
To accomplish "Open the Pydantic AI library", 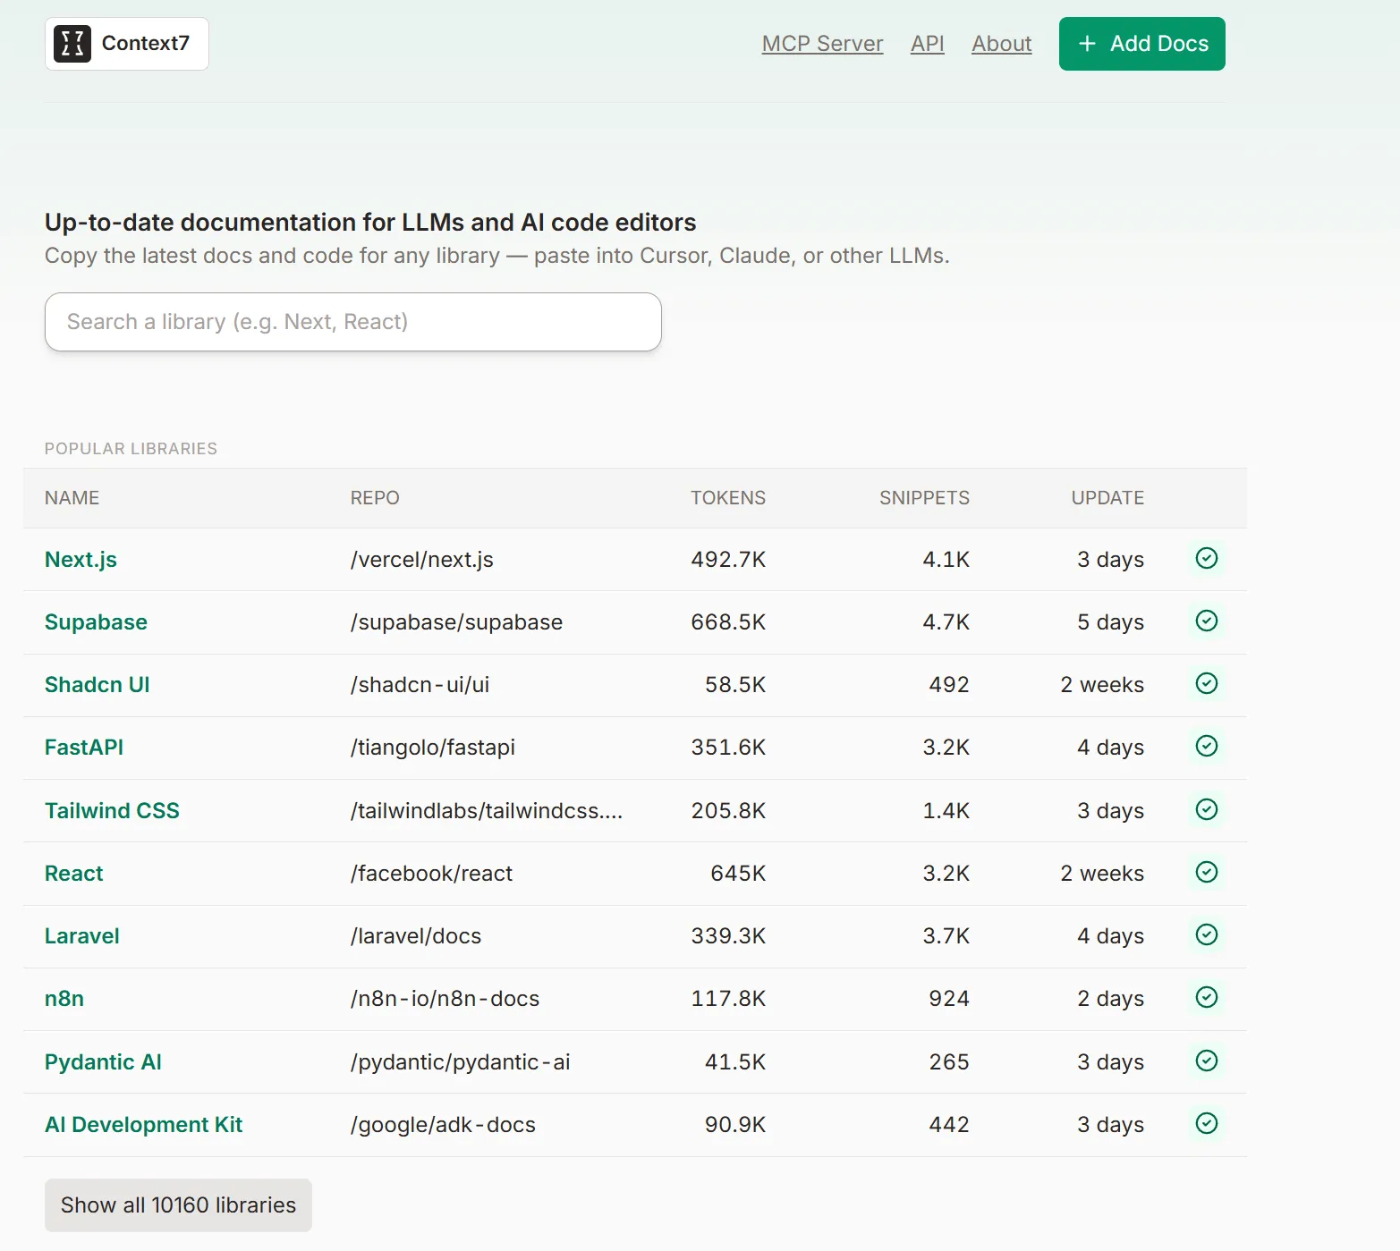I will (x=103, y=1062).
